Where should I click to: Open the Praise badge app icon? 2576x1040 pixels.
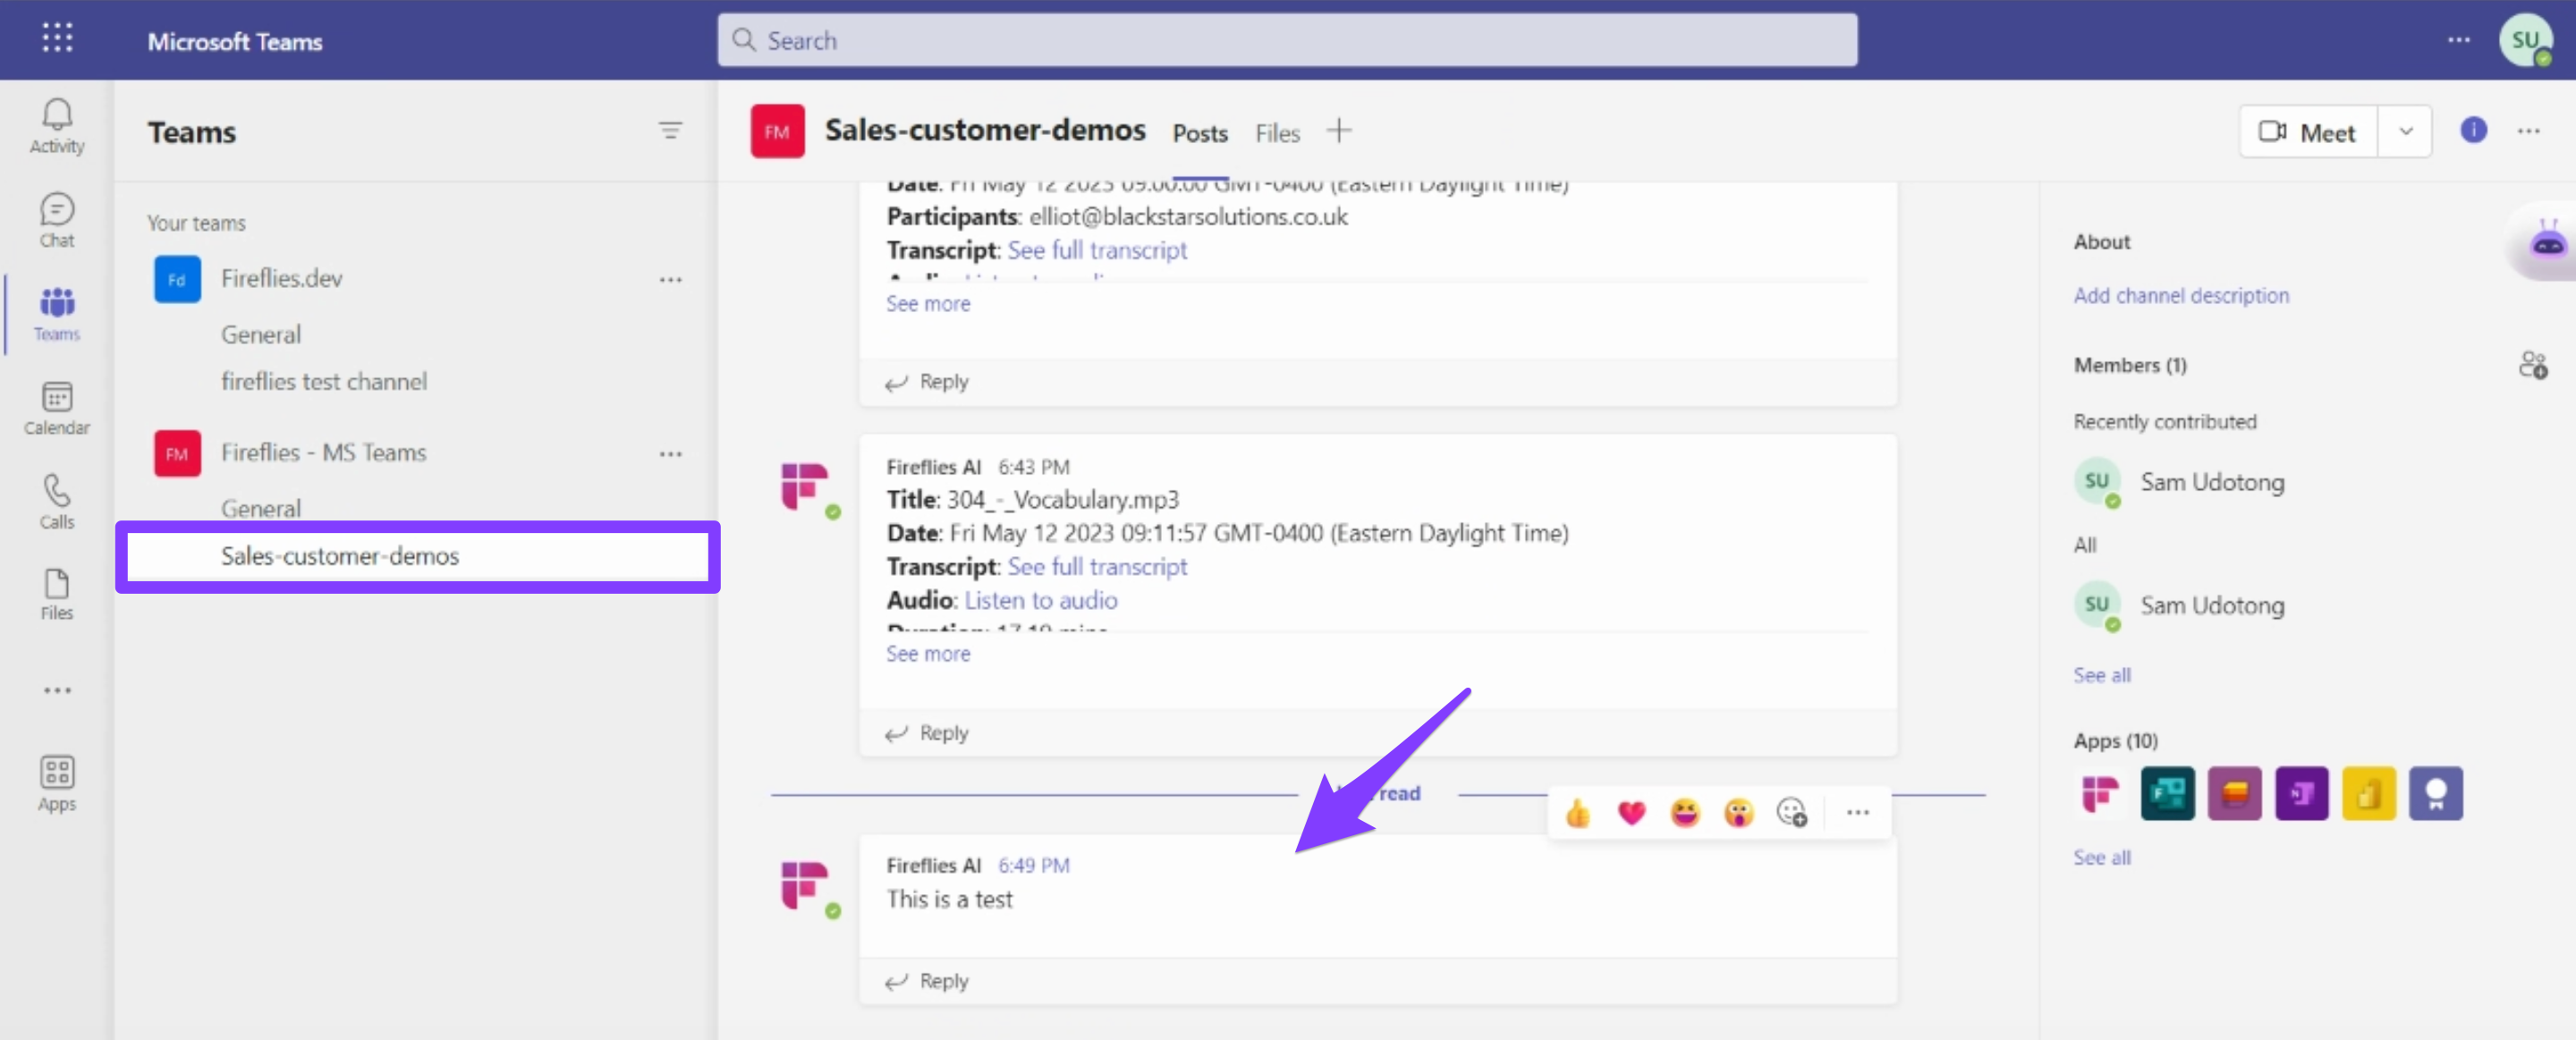point(2435,794)
